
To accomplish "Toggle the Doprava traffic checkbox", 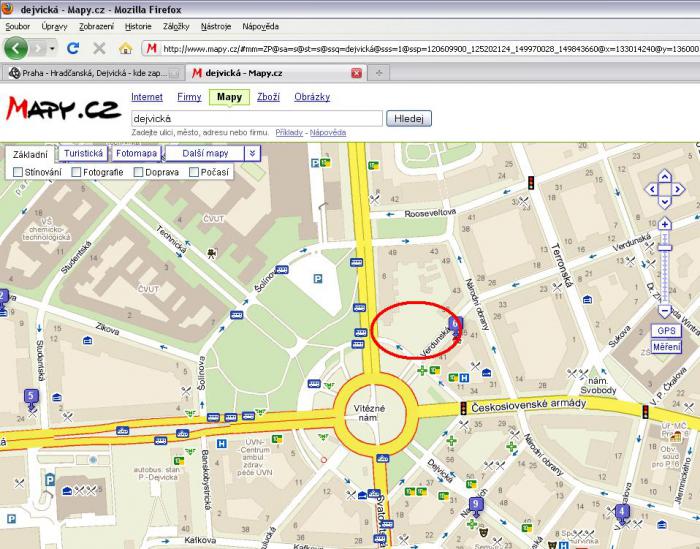I will click(136, 172).
